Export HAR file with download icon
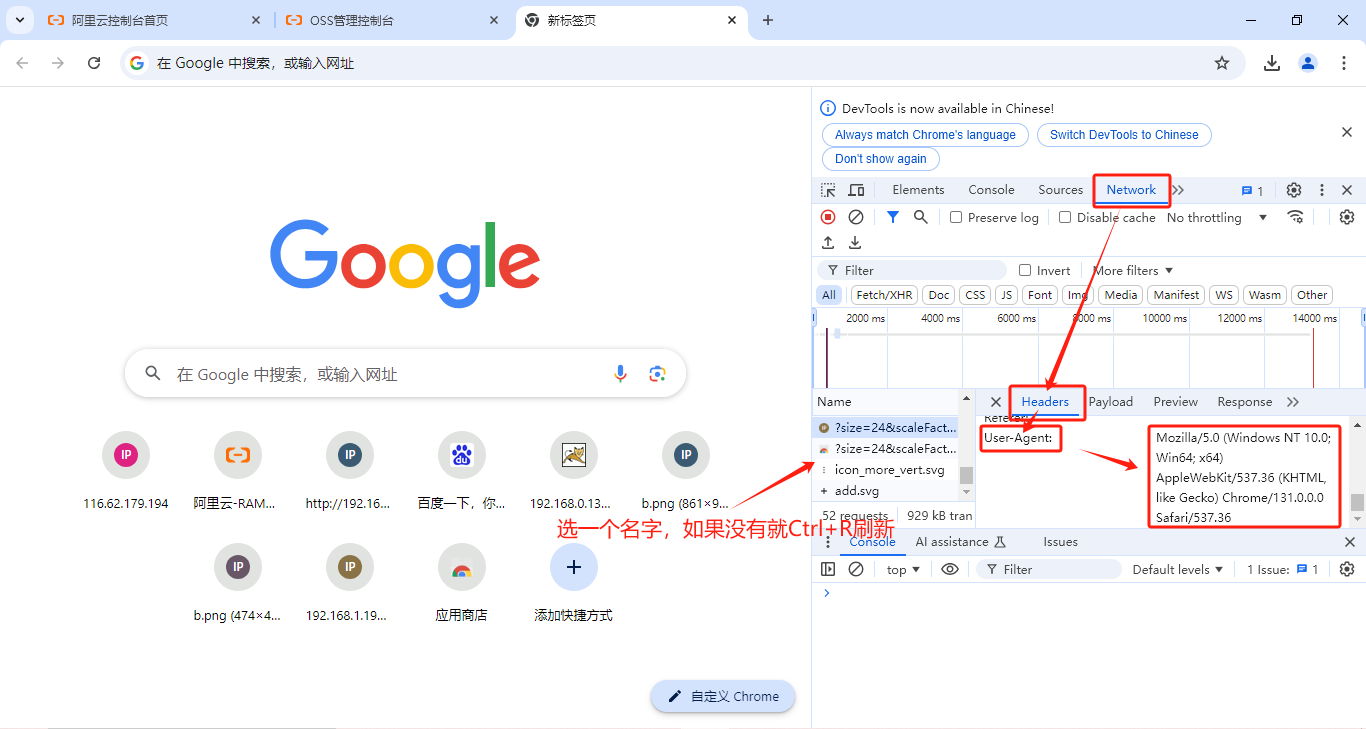1366x729 pixels. tap(855, 243)
